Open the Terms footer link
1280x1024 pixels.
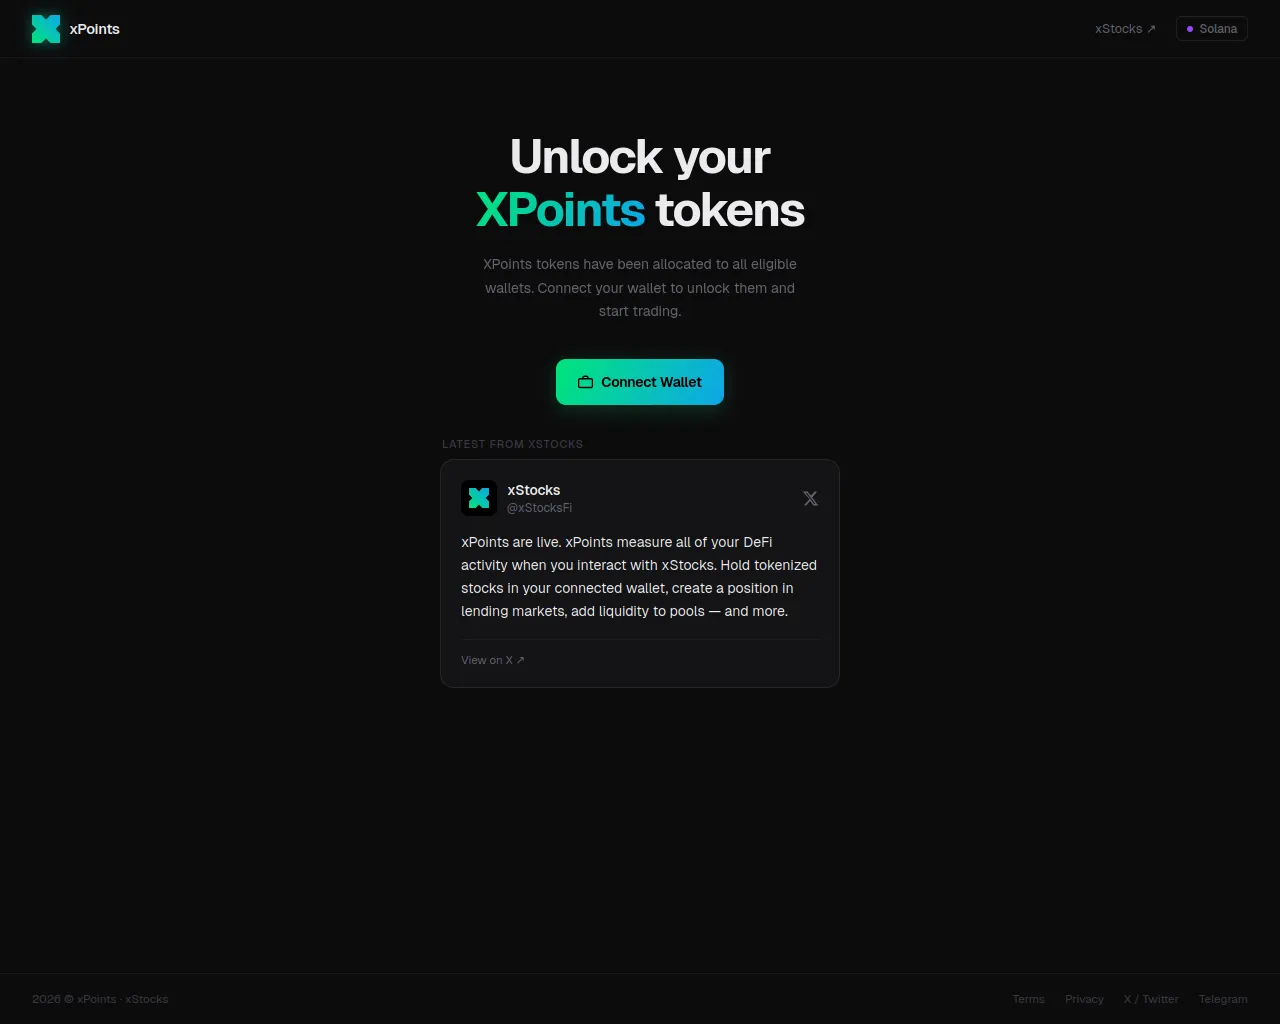[1028, 999]
